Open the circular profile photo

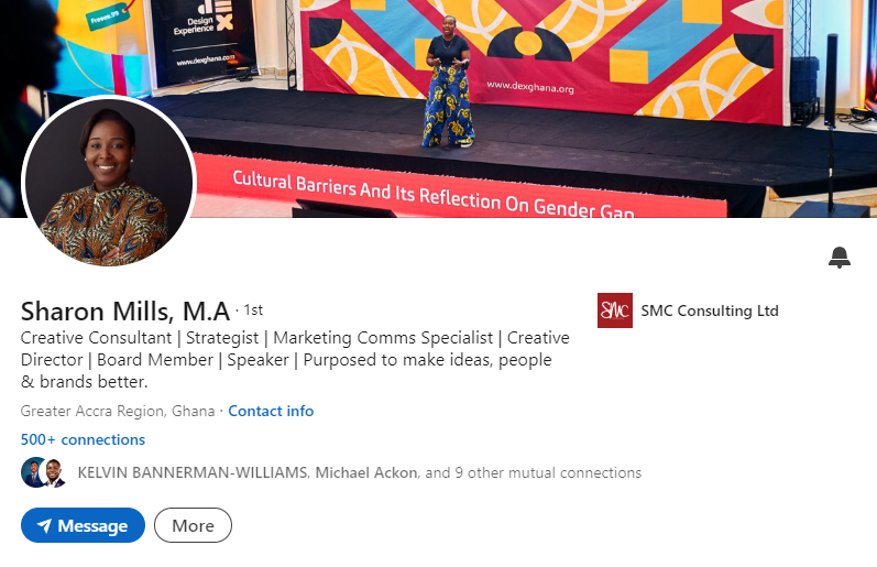(109, 182)
